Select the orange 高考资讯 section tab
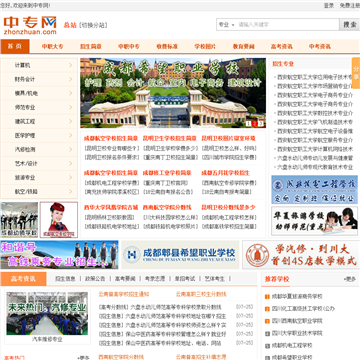 [23, 279]
